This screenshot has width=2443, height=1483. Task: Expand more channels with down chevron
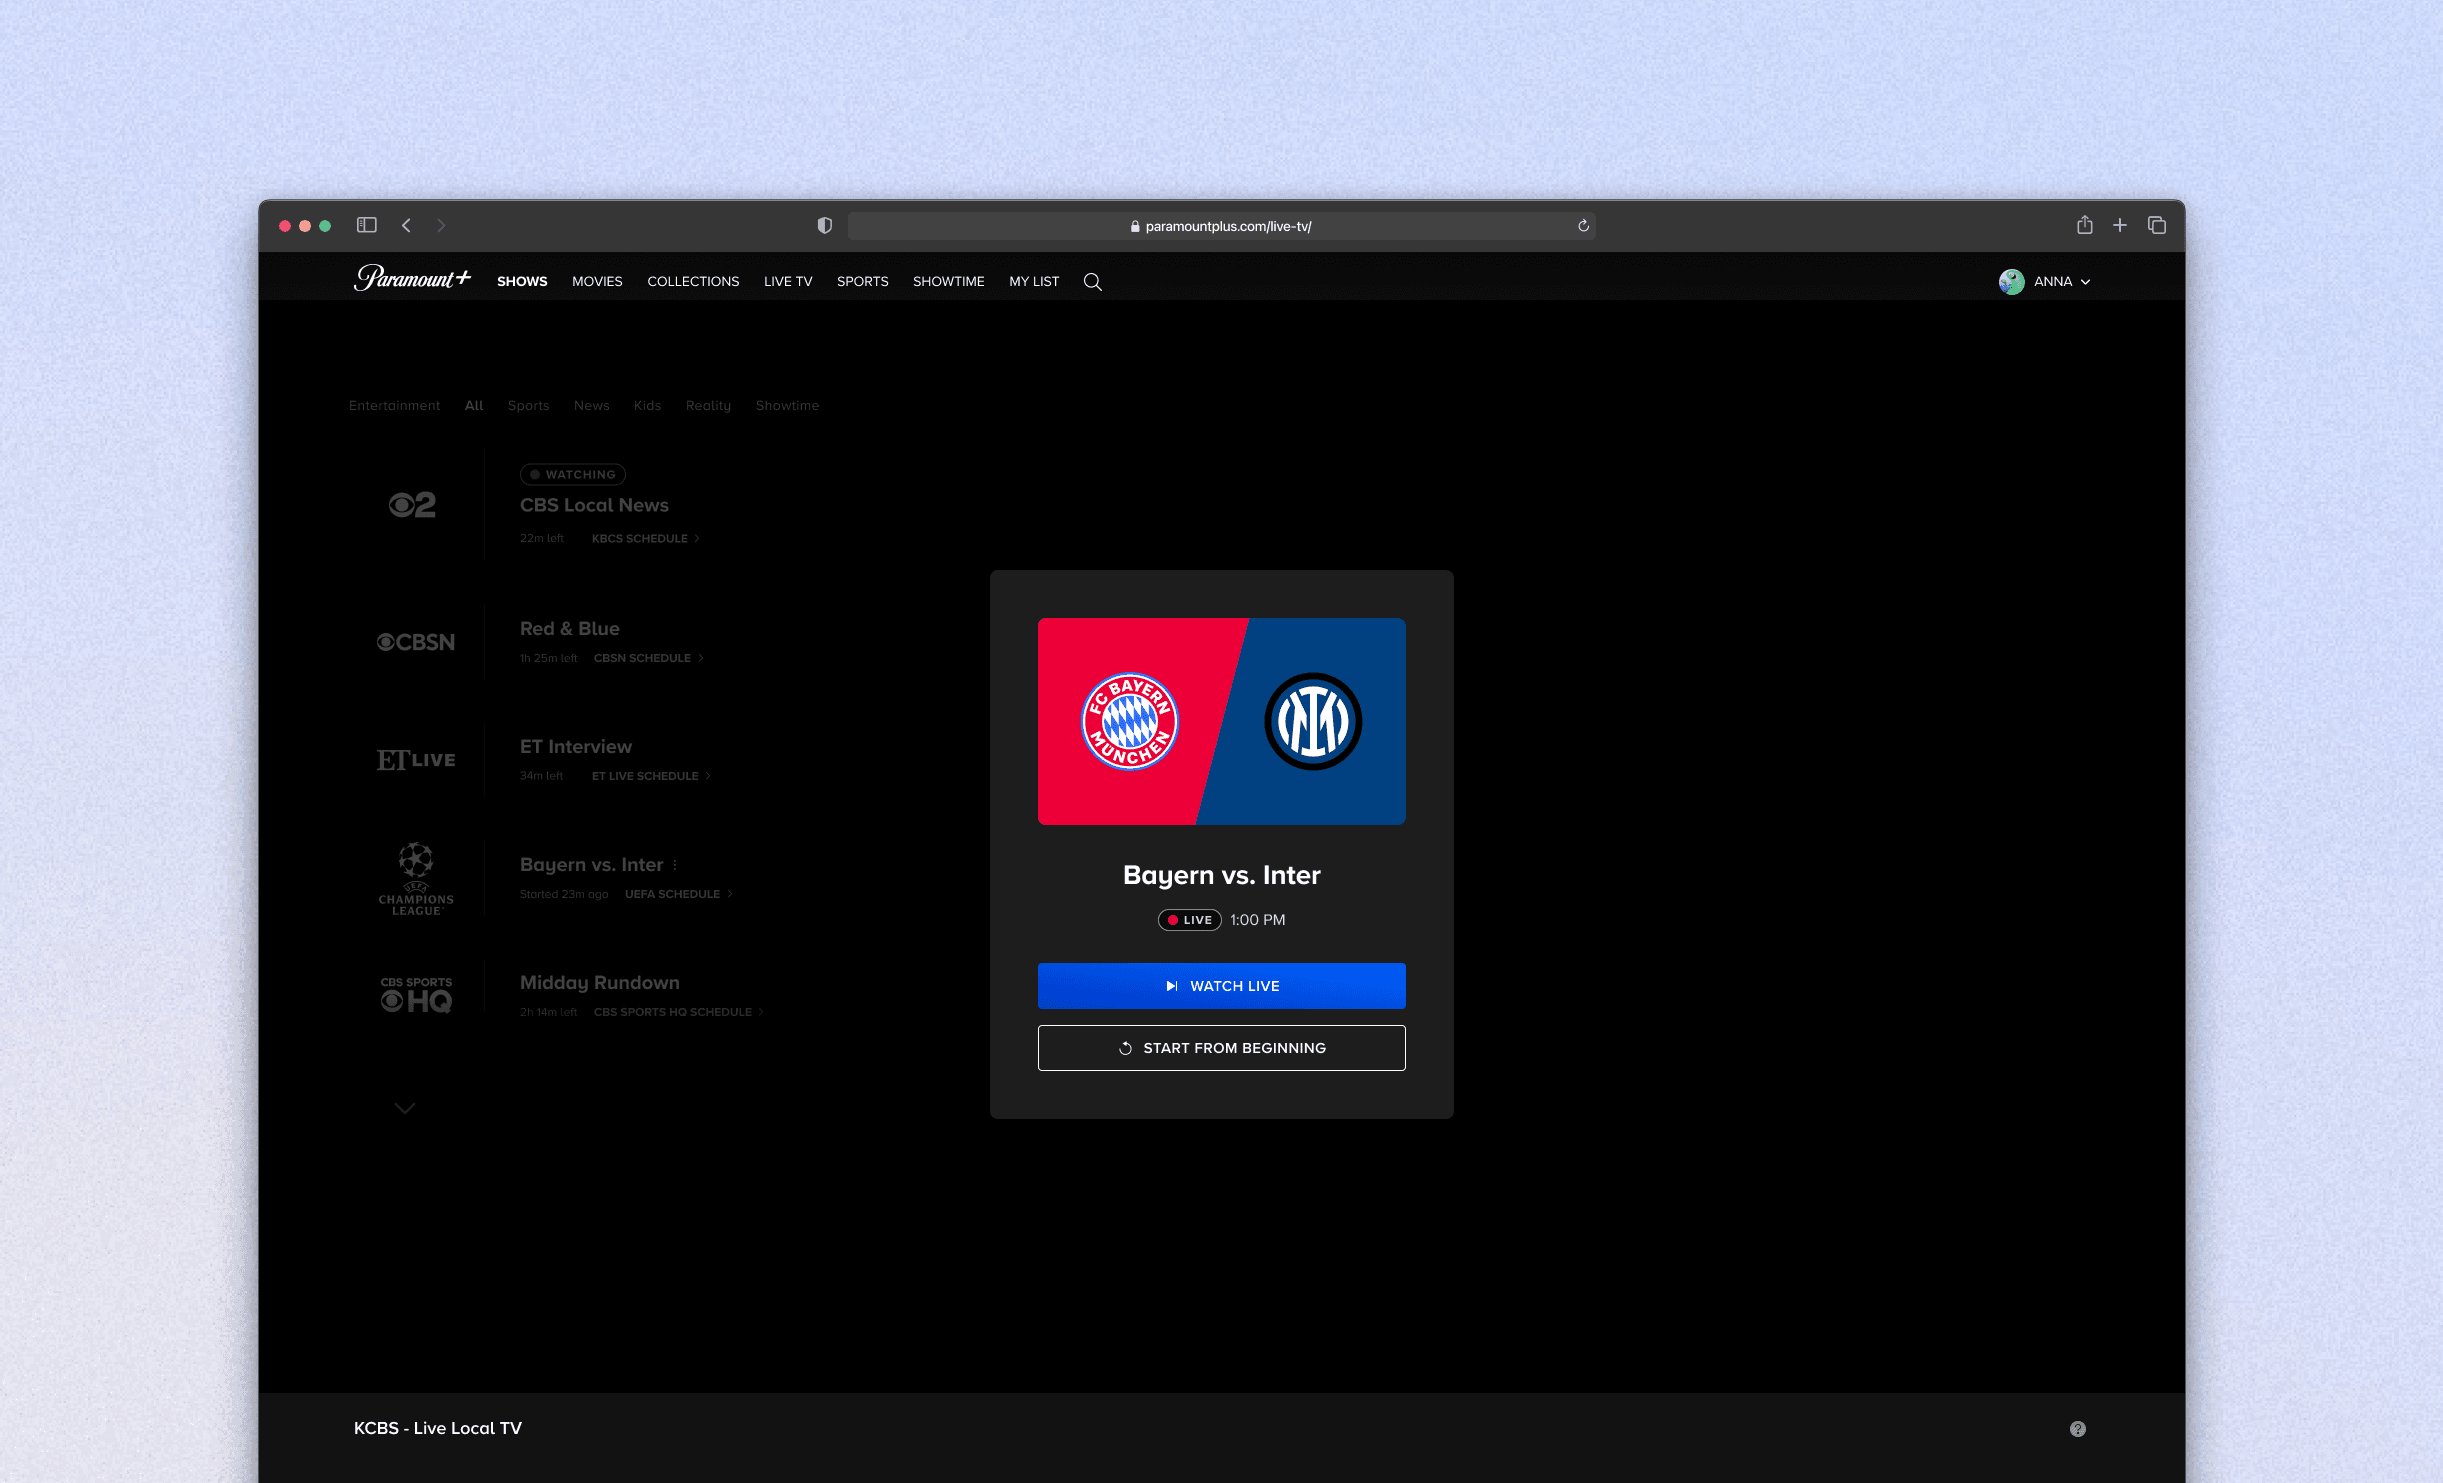404,1108
